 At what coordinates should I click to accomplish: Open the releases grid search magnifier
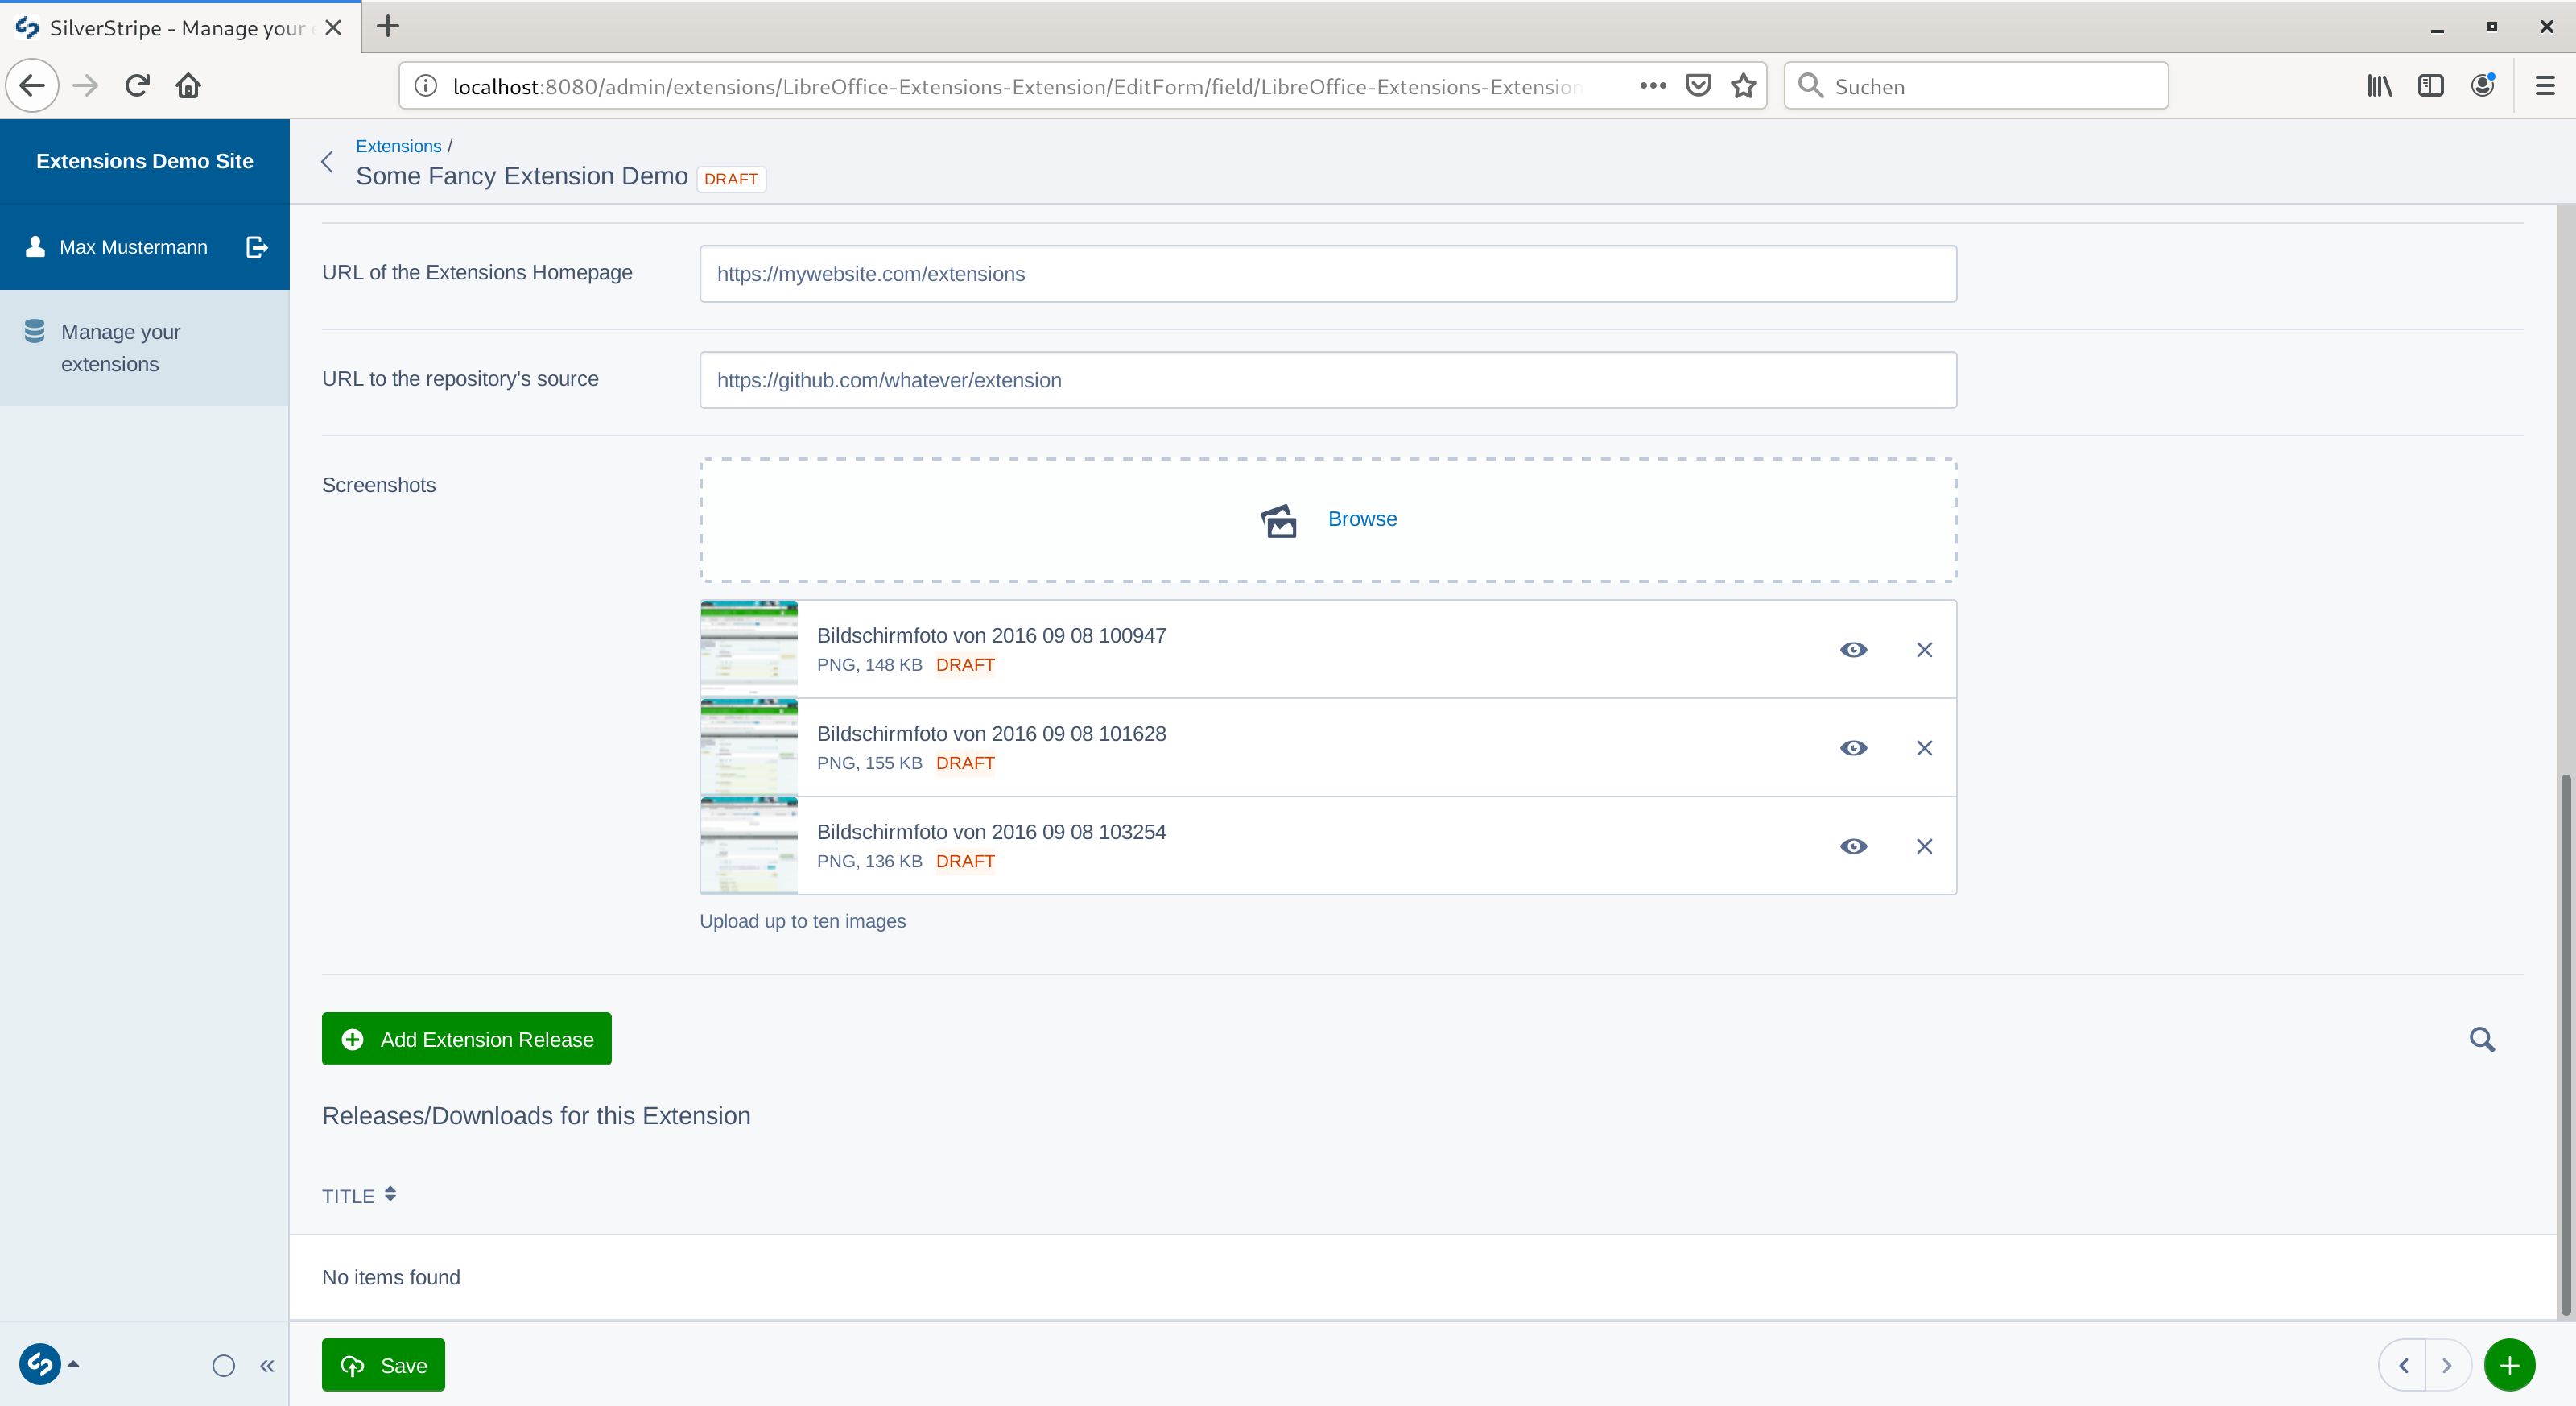click(x=2482, y=1040)
